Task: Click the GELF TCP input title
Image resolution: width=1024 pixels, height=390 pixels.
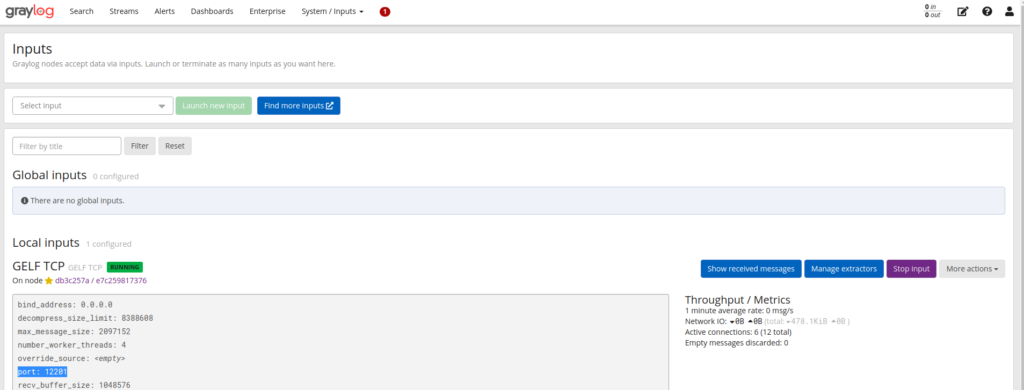Action: pyautogui.click(x=38, y=266)
